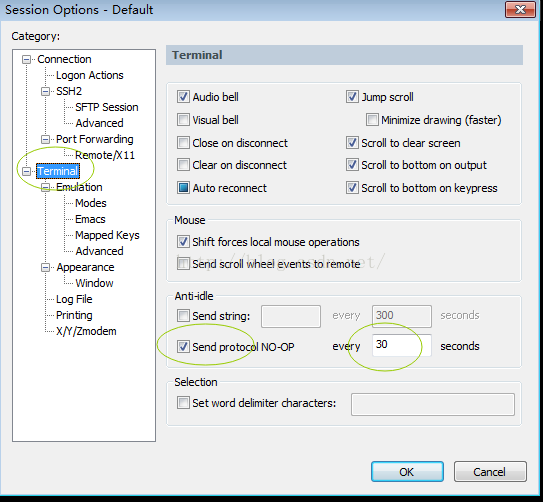The image size is (543, 502).
Task: Select Mapped Keys category
Action: 107,235
